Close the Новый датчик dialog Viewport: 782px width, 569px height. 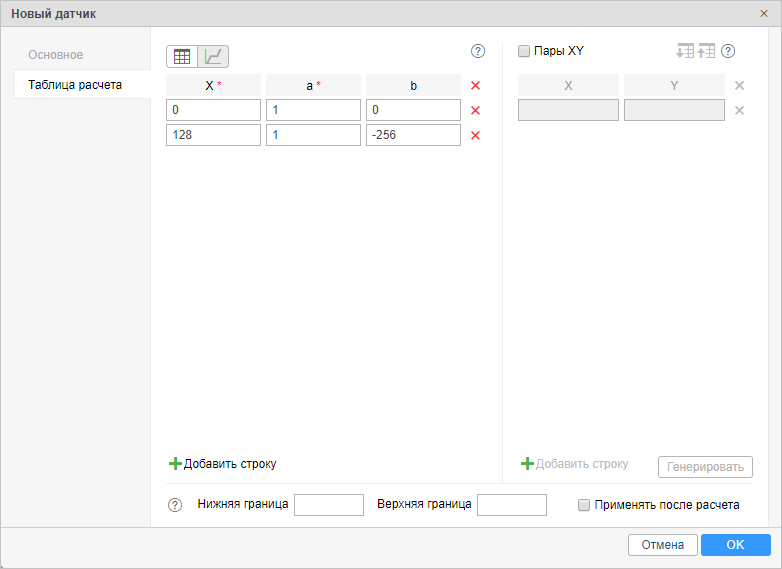click(x=764, y=13)
